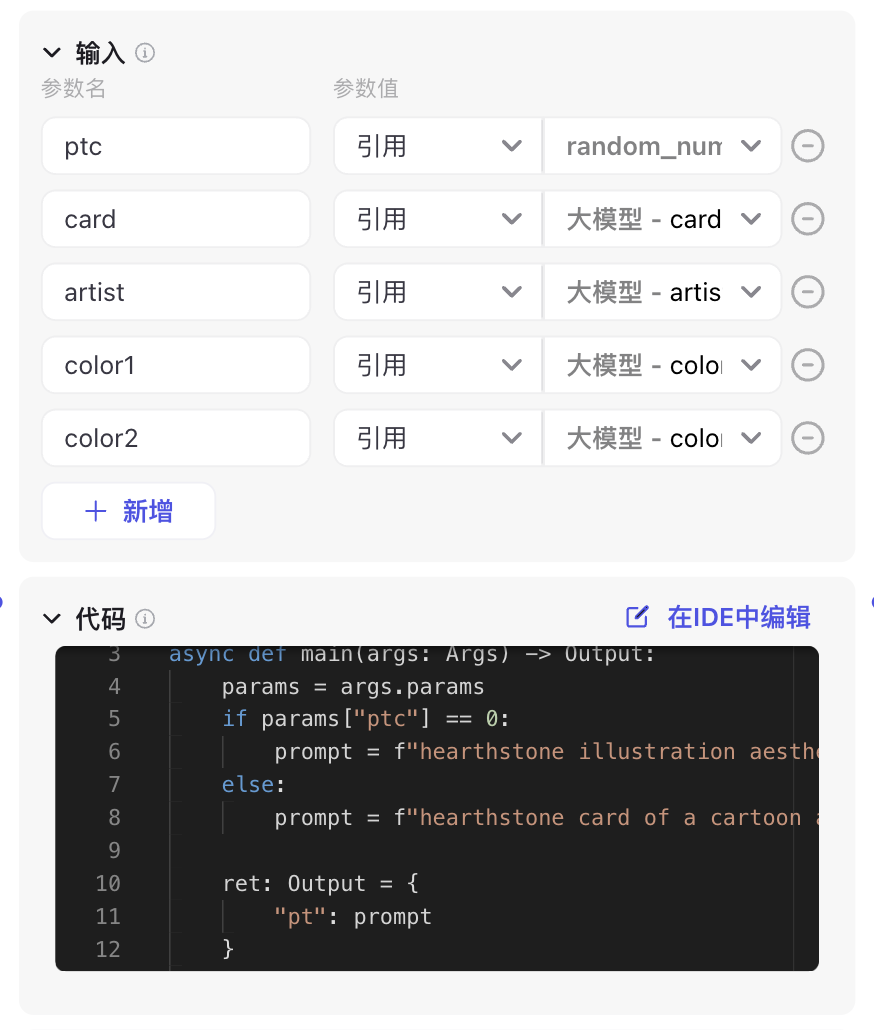
Task: Click the edit icon beside 在IDE中编辑
Action: 636,617
